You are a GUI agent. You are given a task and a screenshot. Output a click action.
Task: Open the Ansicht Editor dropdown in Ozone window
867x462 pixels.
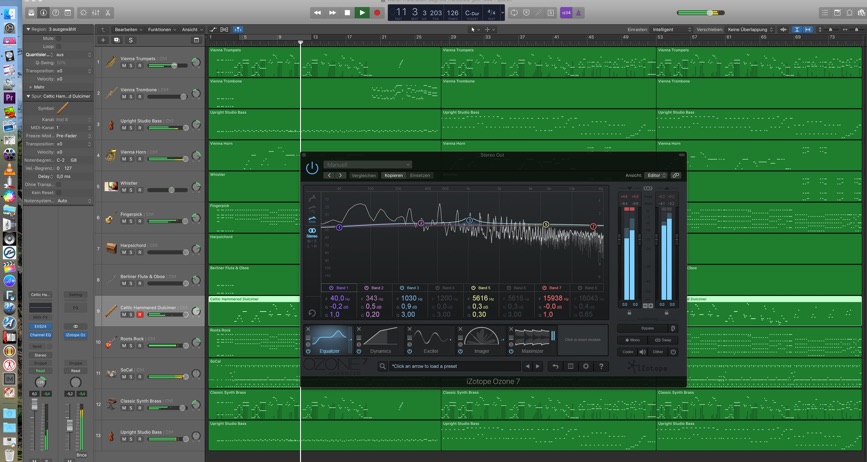click(x=656, y=175)
